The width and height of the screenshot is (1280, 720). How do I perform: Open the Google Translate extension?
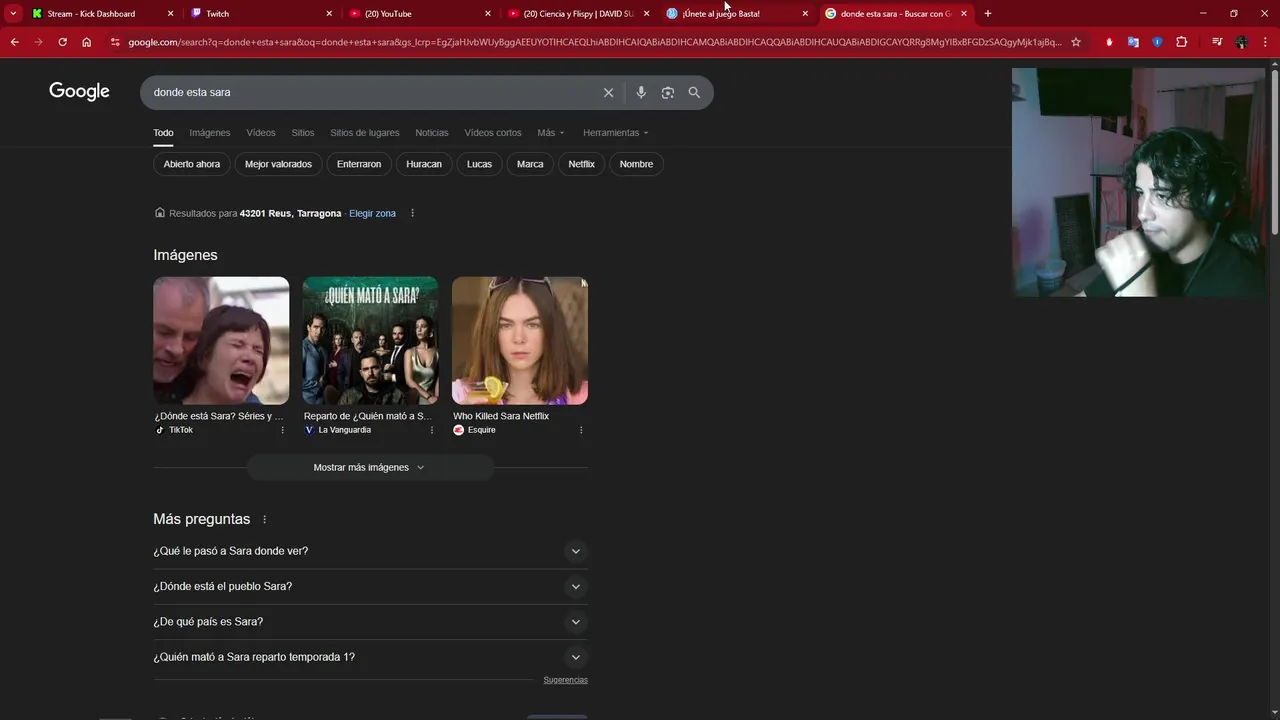(1133, 42)
